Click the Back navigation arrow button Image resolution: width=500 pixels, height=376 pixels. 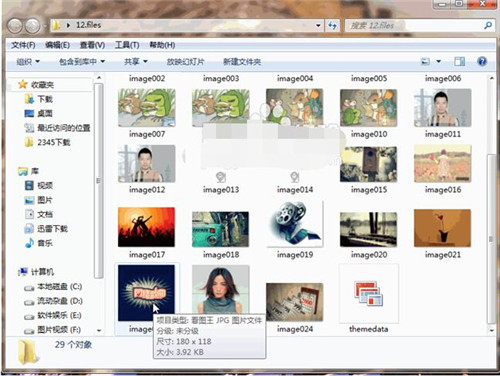(x=15, y=26)
